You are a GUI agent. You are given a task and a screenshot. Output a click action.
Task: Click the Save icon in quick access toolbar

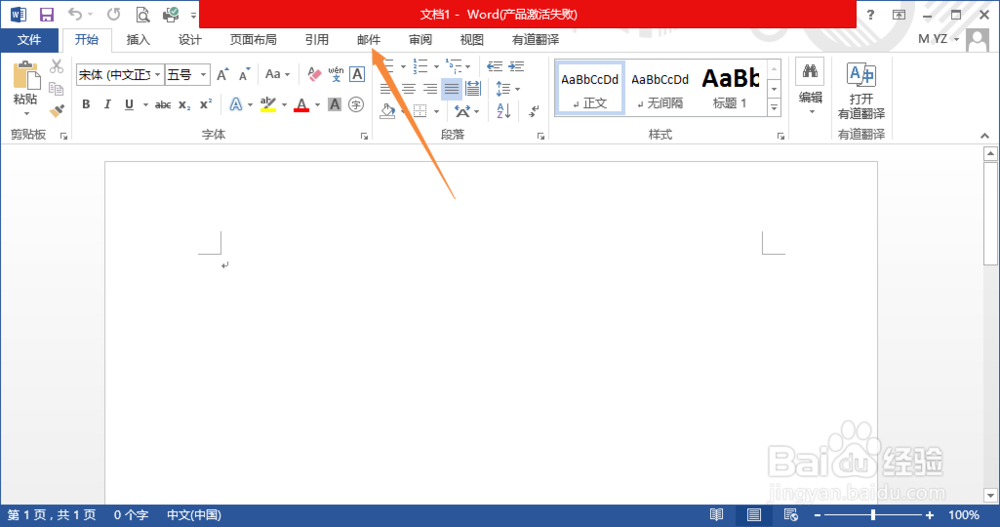click(47, 14)
